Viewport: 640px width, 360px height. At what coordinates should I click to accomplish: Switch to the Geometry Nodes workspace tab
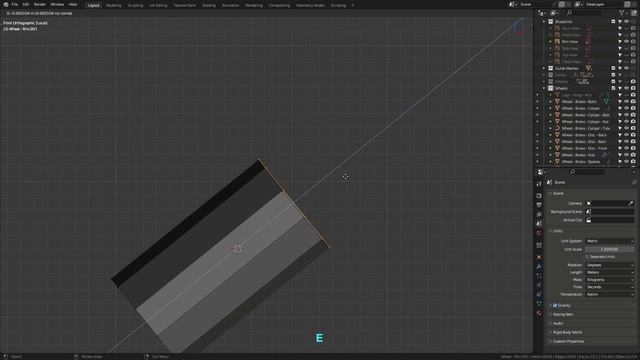pos(310,5)
